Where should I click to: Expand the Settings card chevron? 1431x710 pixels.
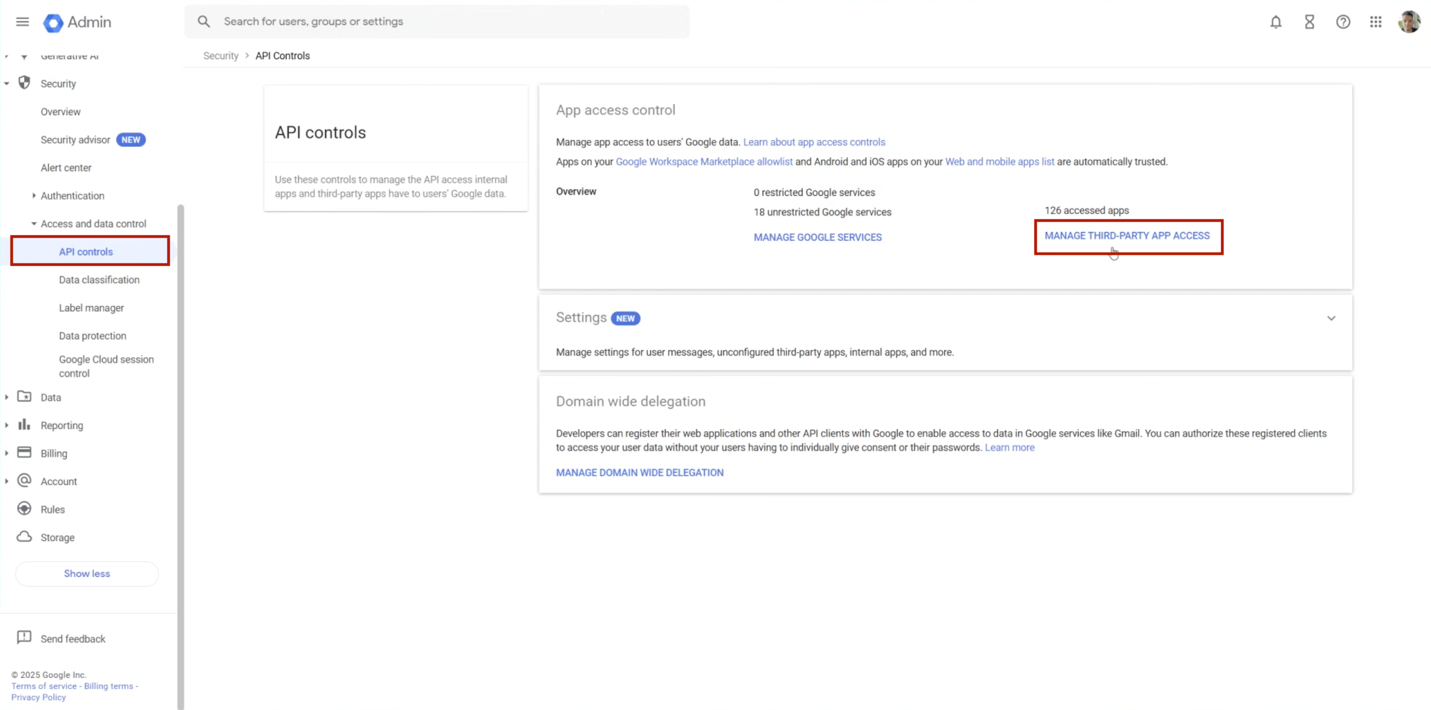pyautogui.click(x=1331, y=318)
